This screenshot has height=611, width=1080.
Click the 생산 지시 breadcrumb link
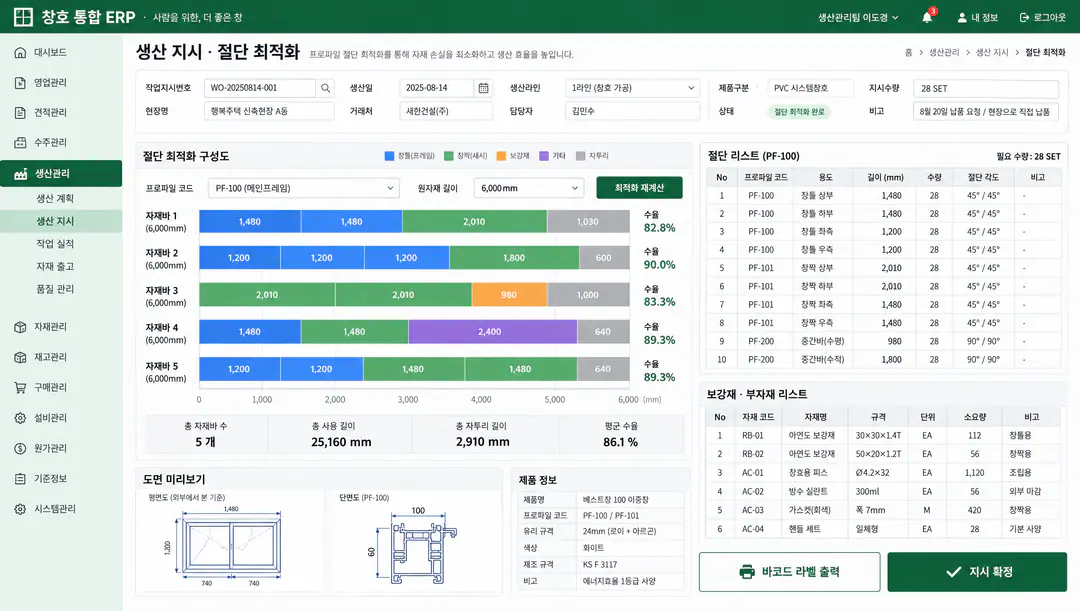(992, 52)
